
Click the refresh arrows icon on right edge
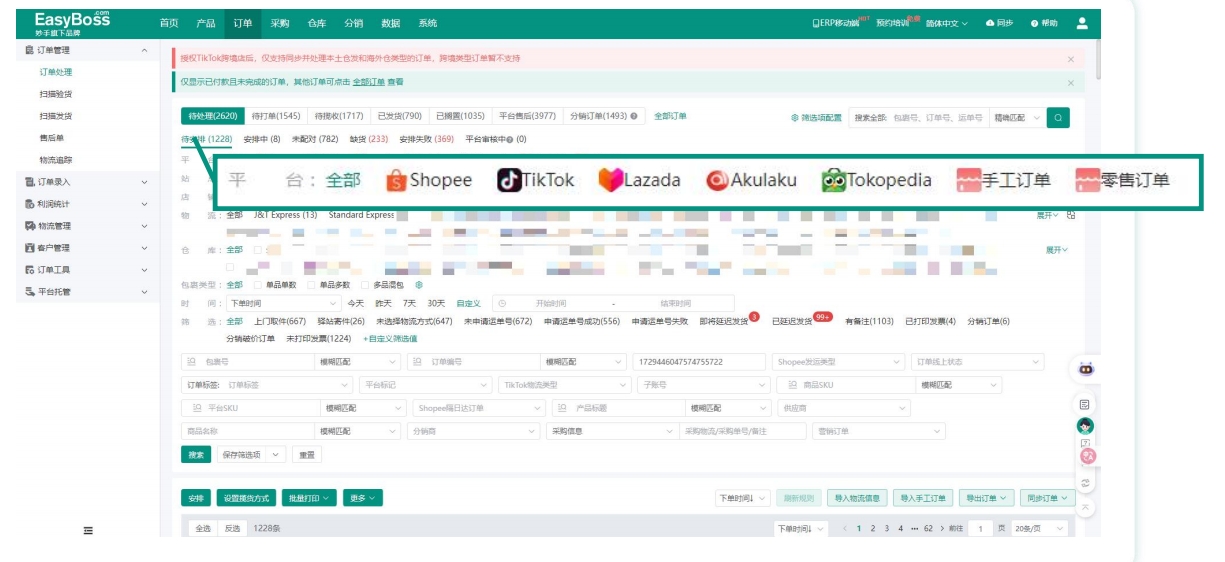click(1085, 482)
